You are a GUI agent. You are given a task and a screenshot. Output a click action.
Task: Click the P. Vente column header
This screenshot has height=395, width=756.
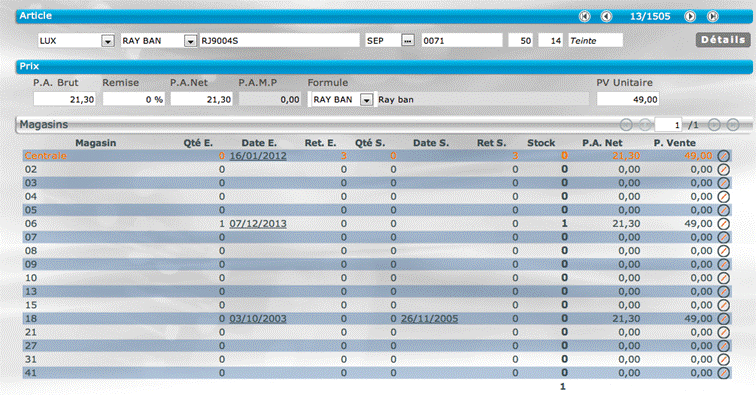[675, 143]
